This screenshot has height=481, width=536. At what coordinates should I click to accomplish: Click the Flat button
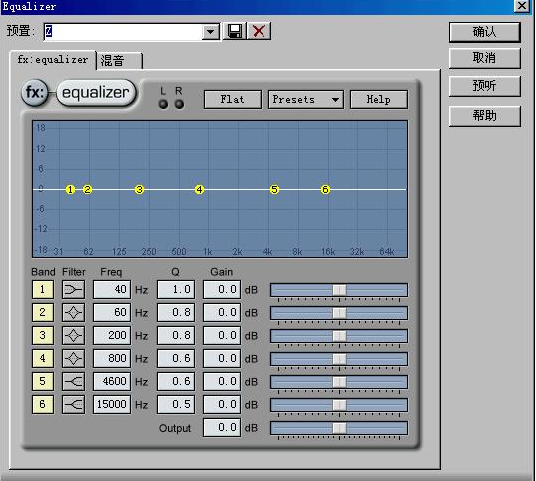coord(232,99)
